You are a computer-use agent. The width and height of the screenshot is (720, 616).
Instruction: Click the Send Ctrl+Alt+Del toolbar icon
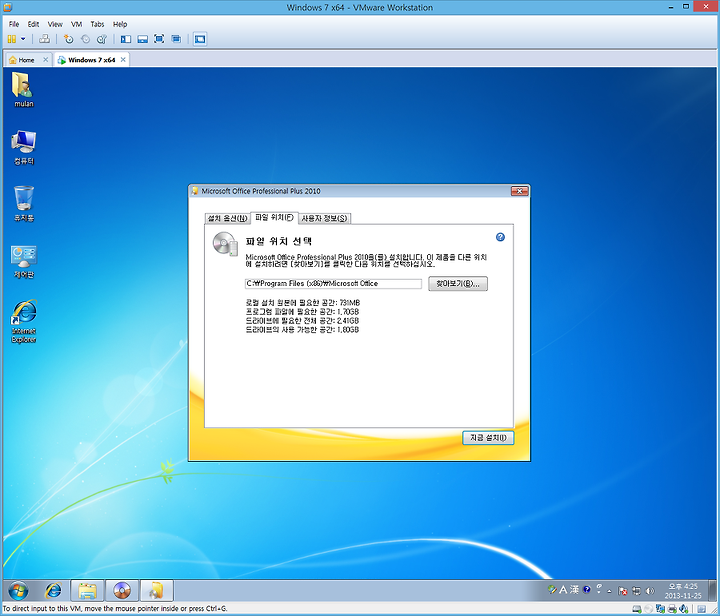45,39
